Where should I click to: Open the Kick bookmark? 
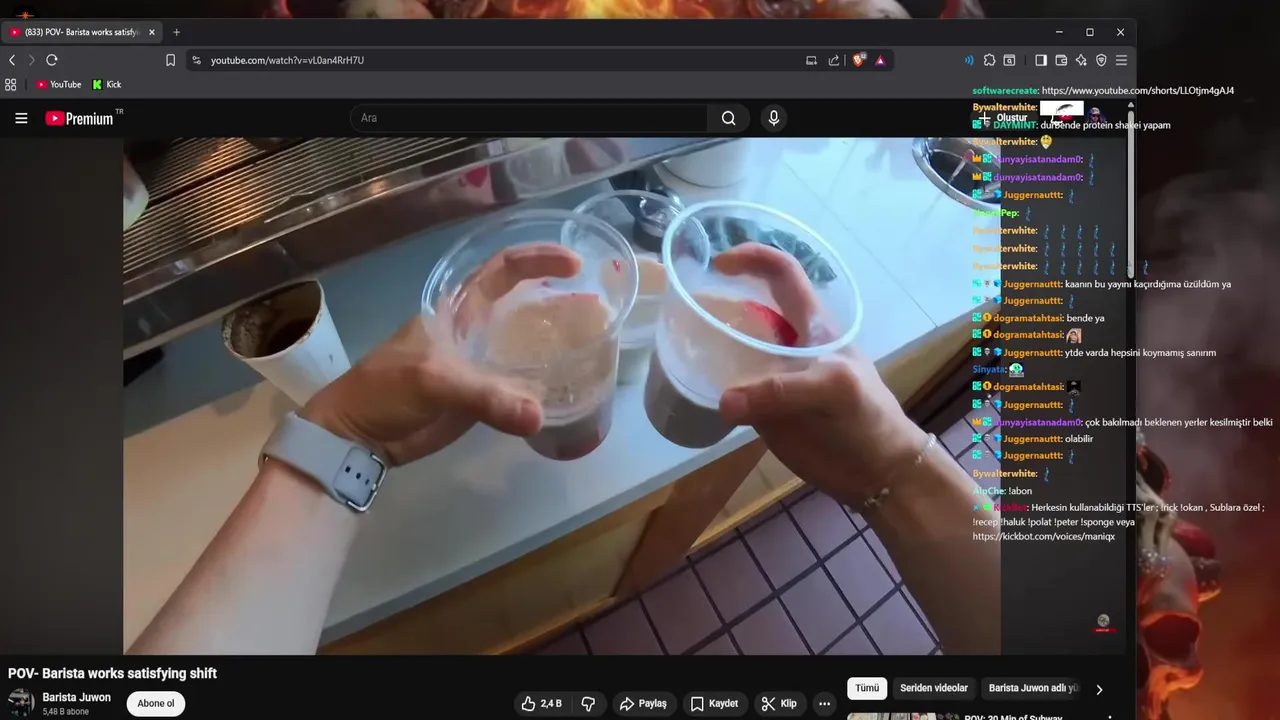[107, 85]
